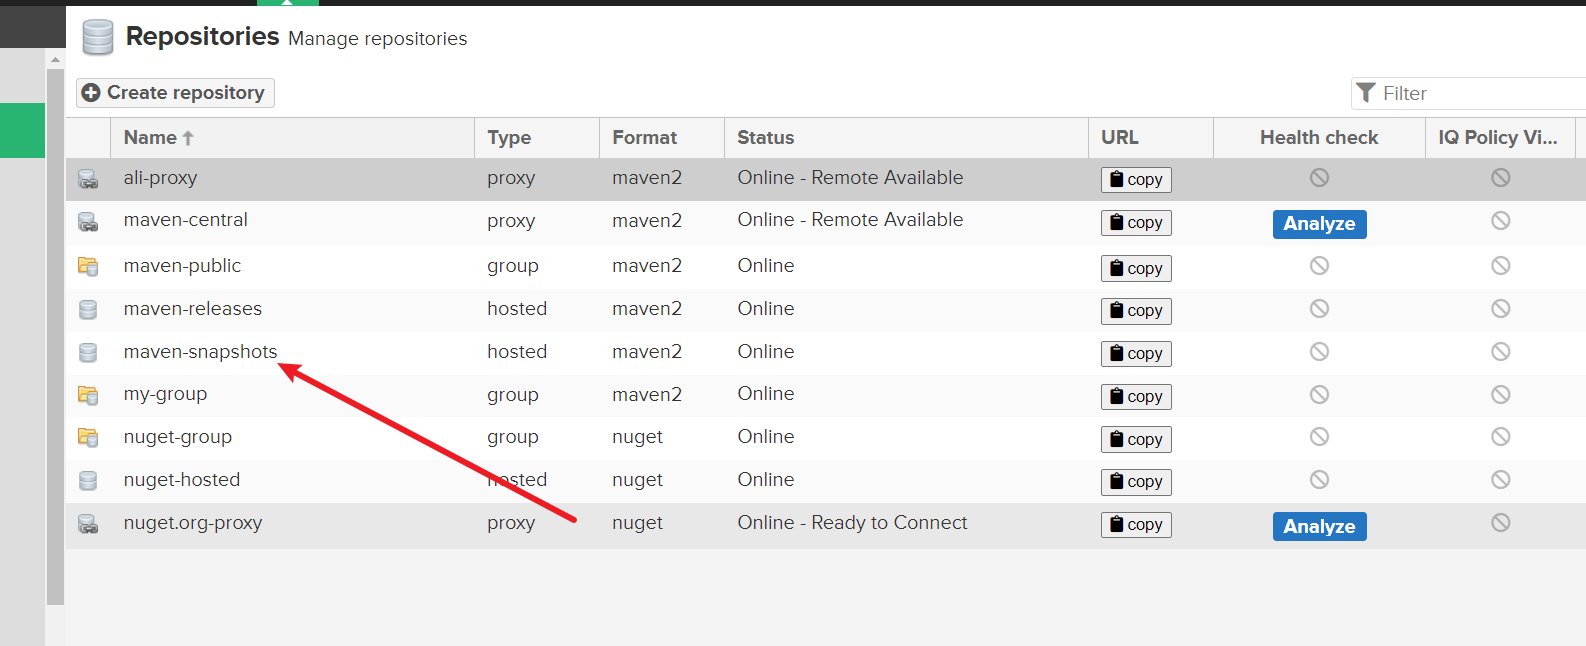Sort repositories by Type column header

click(509, 138)
